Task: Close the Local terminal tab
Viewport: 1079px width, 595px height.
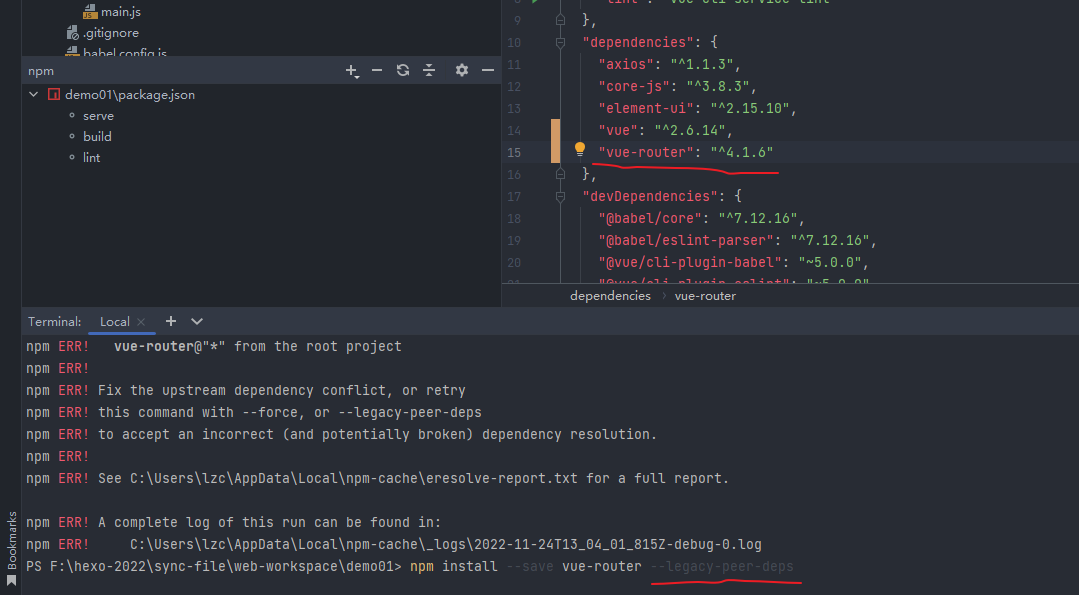Action: (x=141, y=322)
